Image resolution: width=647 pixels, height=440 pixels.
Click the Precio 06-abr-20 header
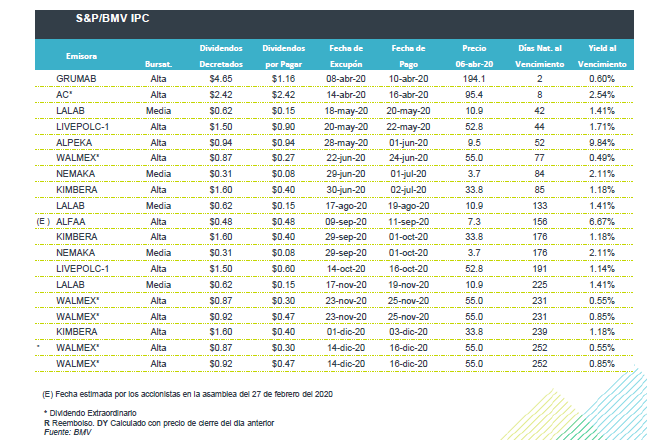[474, 56]
